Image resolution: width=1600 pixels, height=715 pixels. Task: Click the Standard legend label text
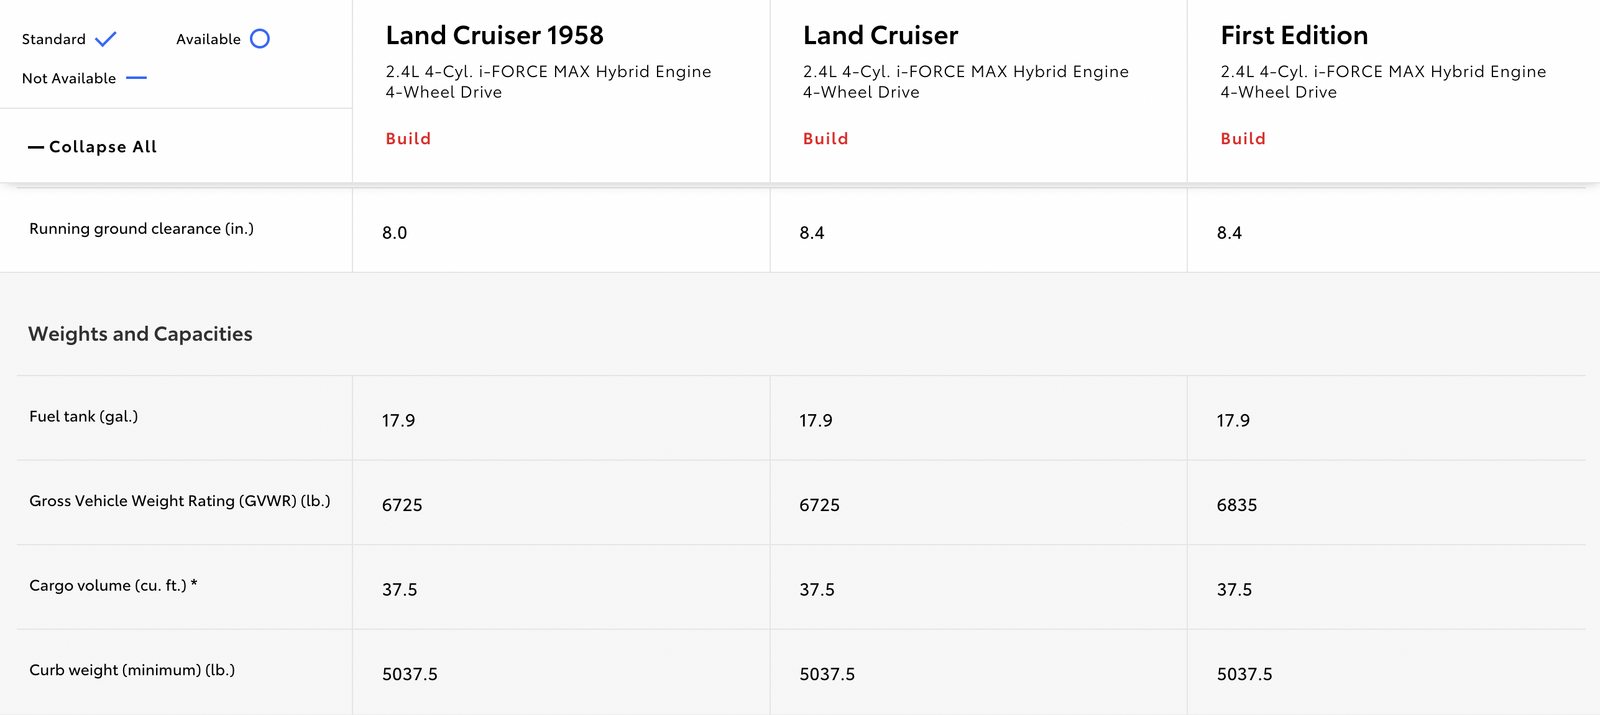54,39
